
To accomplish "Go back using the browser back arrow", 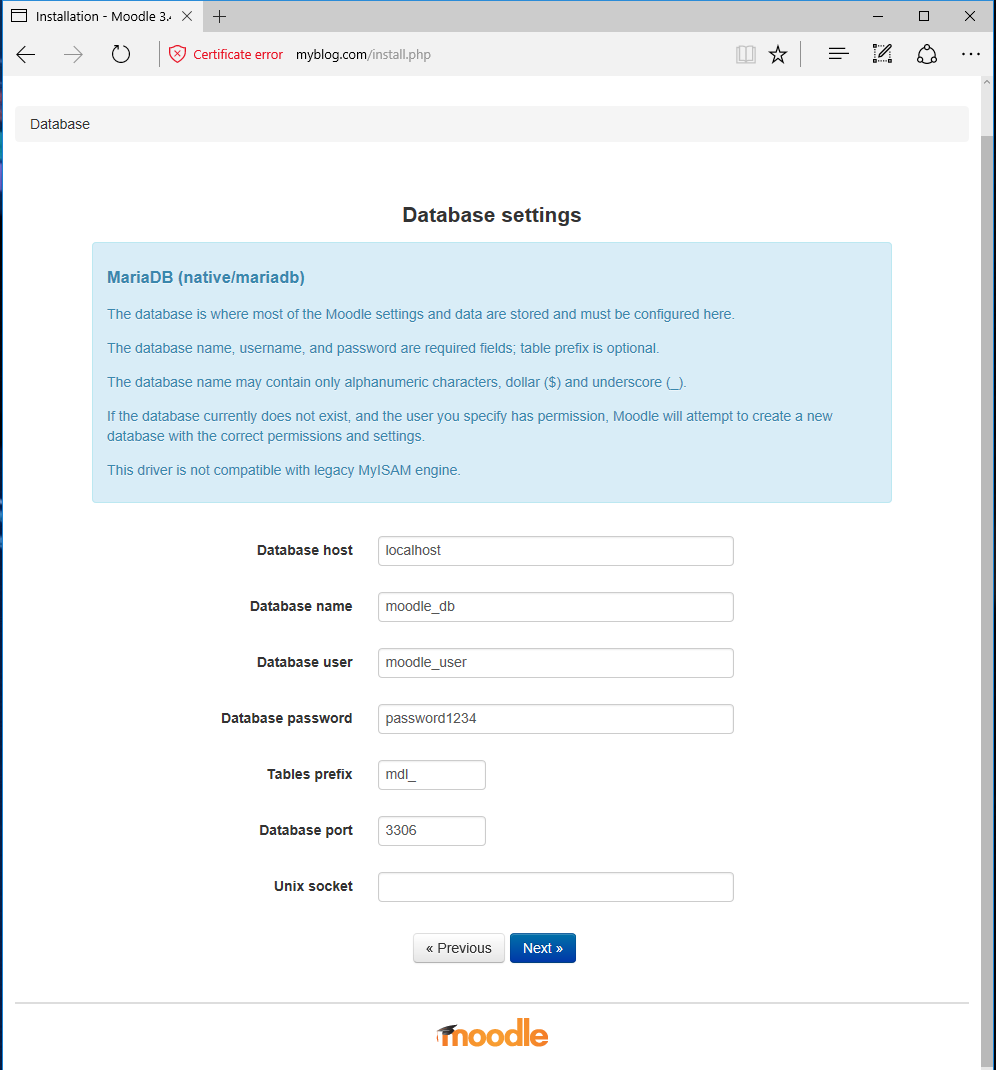I will click(26, 55).
